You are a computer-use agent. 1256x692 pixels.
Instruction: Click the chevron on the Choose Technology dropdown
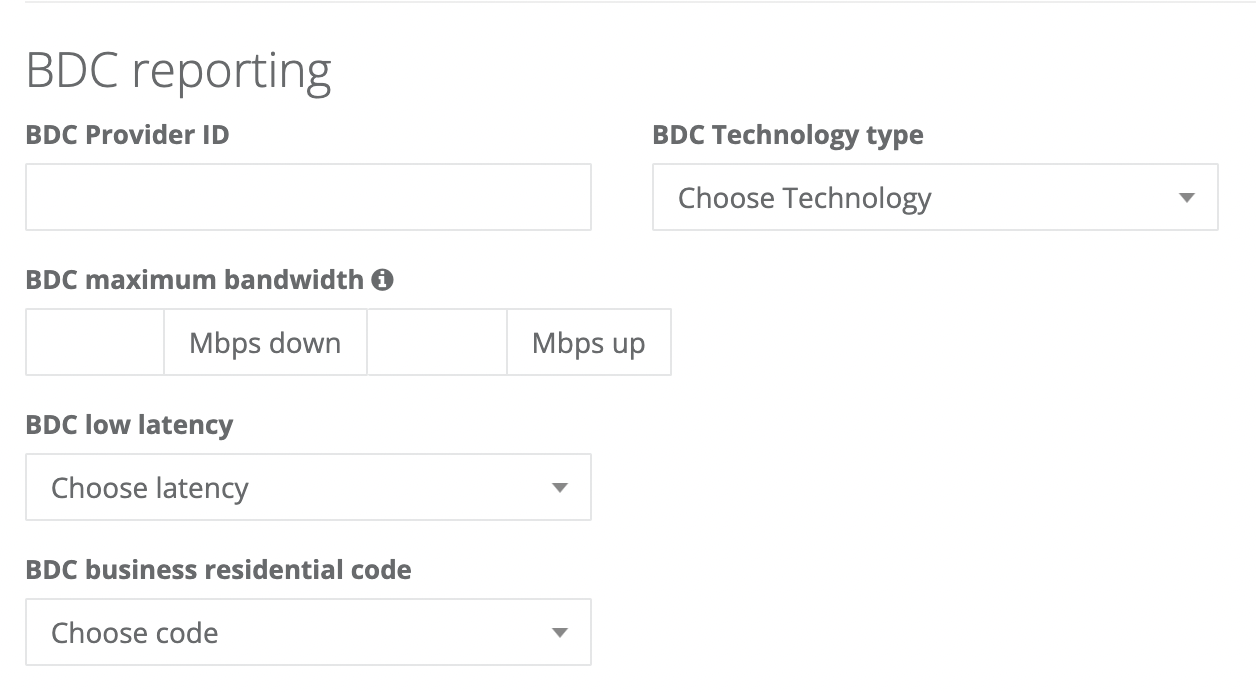pos(1186,198)
